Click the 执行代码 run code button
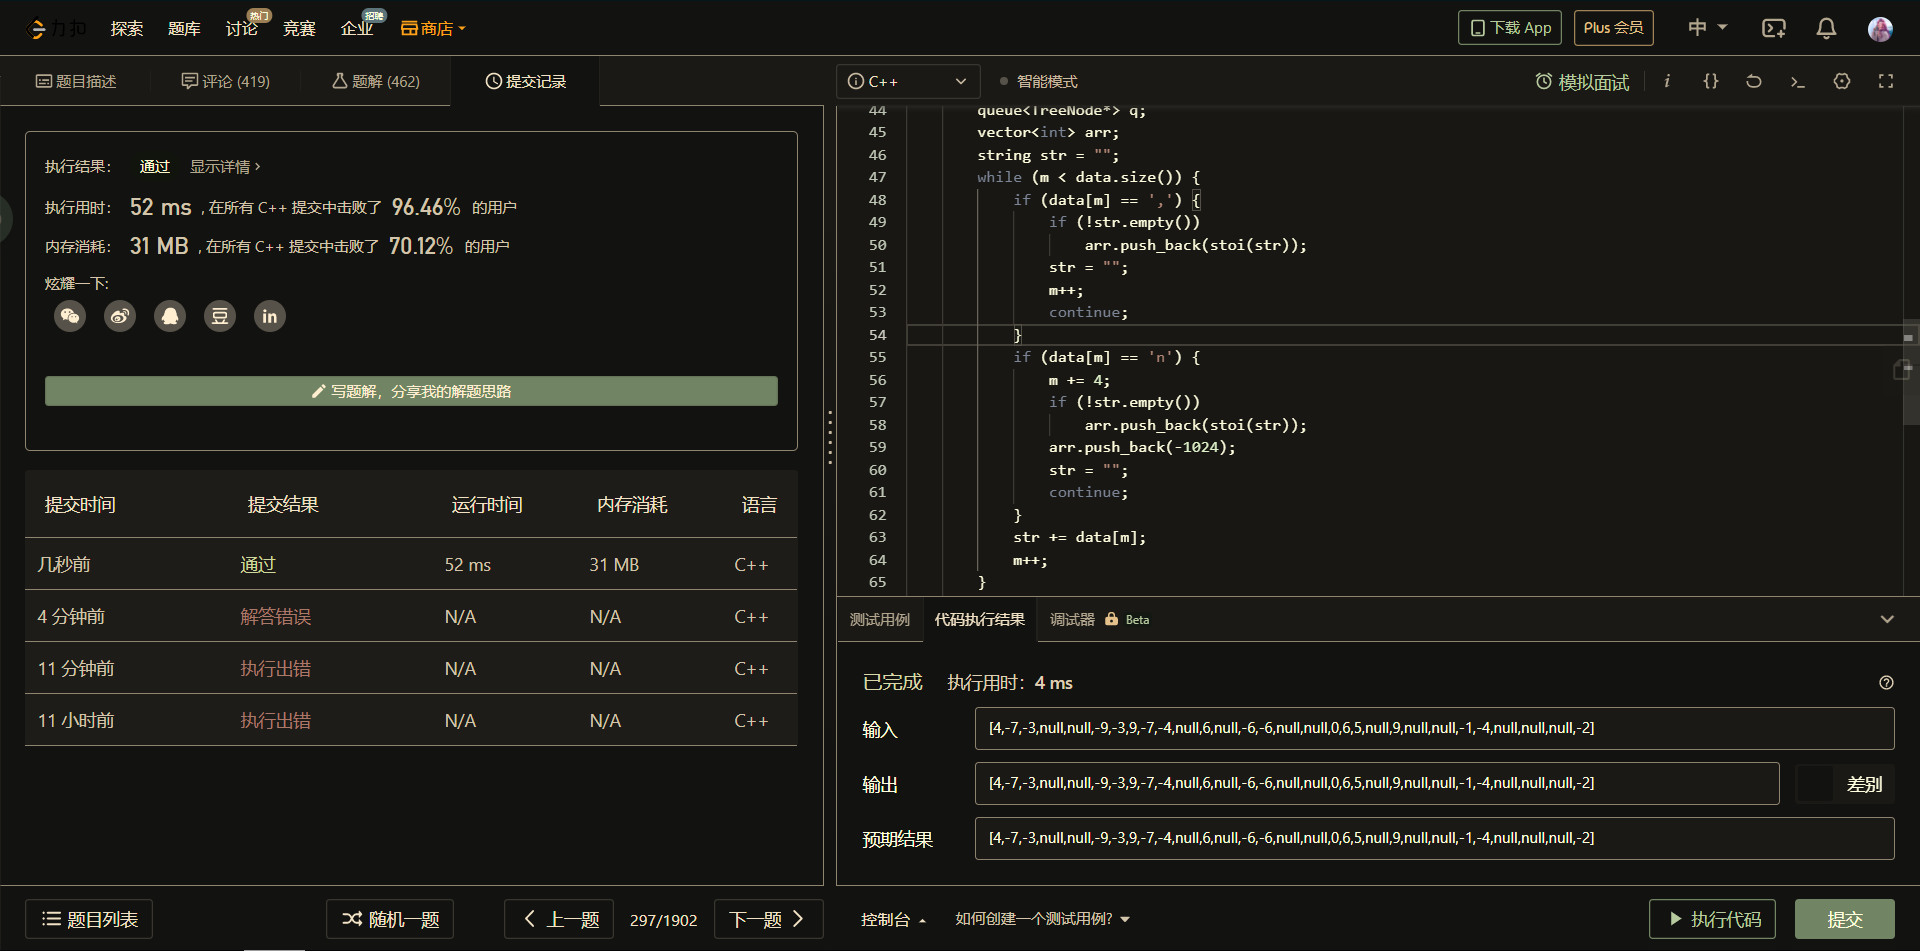Screen dimensions: 1920x951 pyautogui.click(x=1712, y=920)
